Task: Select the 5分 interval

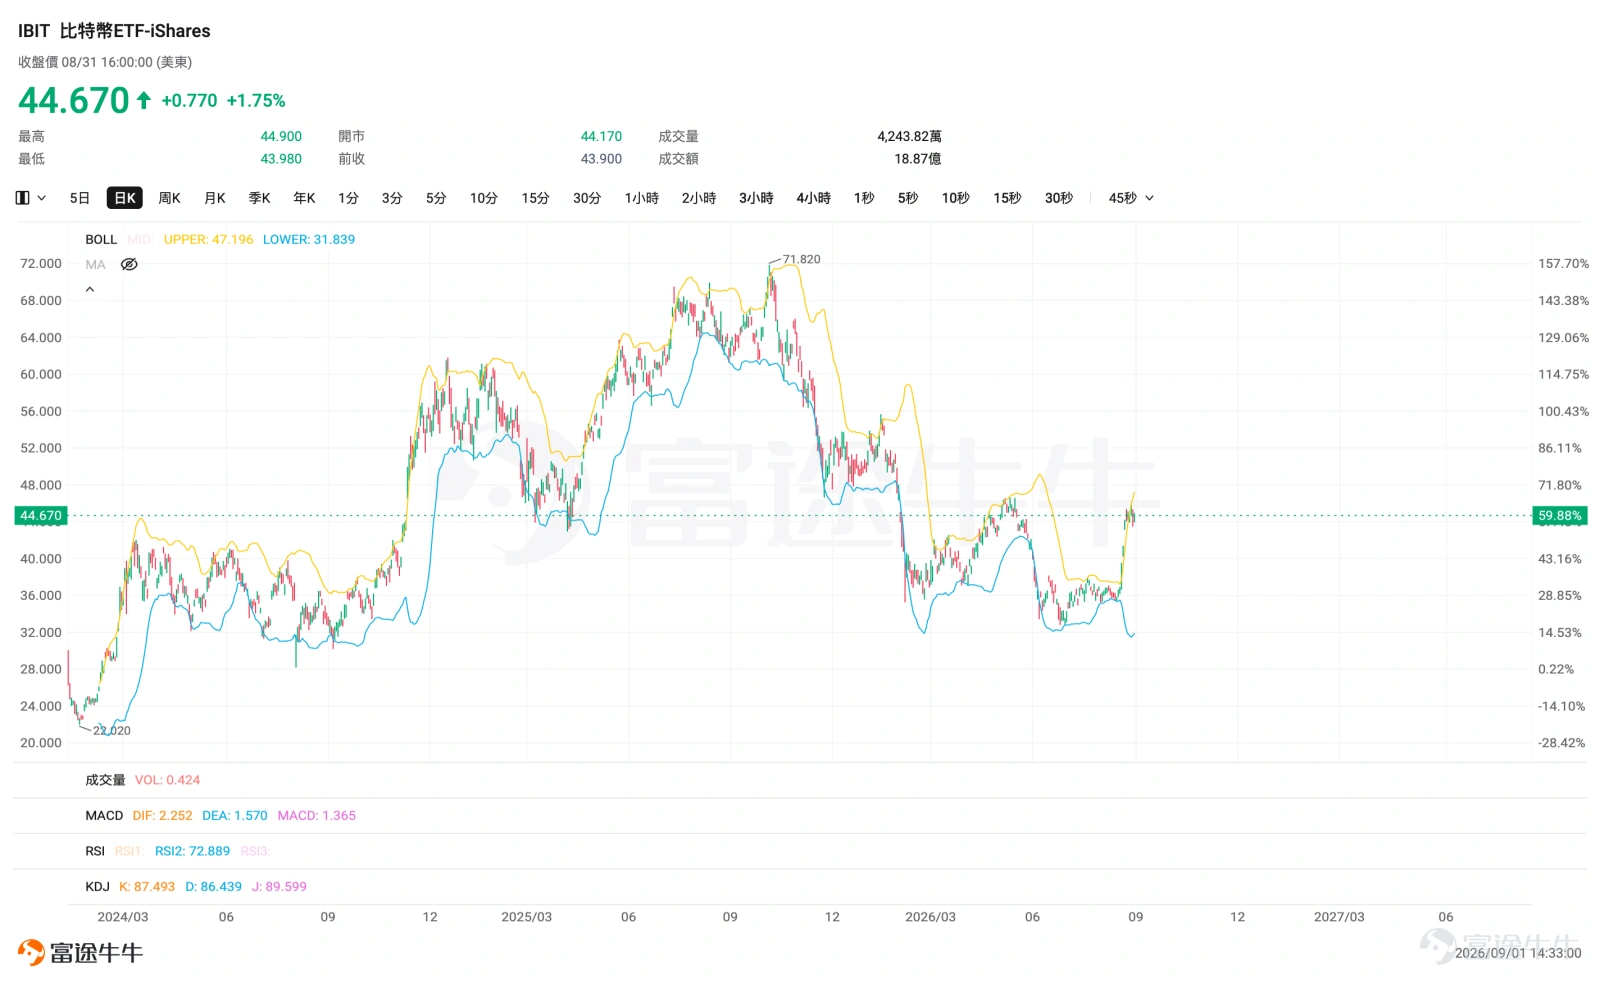Action: [436, 198]
